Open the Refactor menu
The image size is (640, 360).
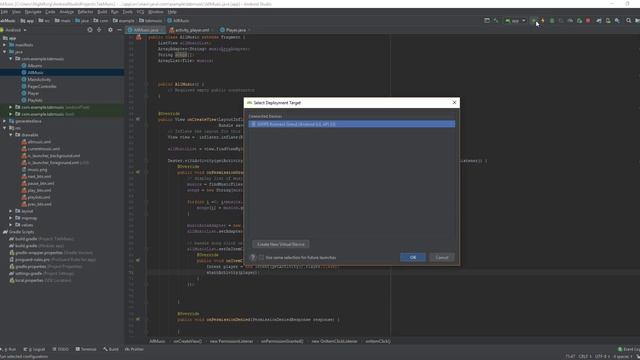[85, 12]
